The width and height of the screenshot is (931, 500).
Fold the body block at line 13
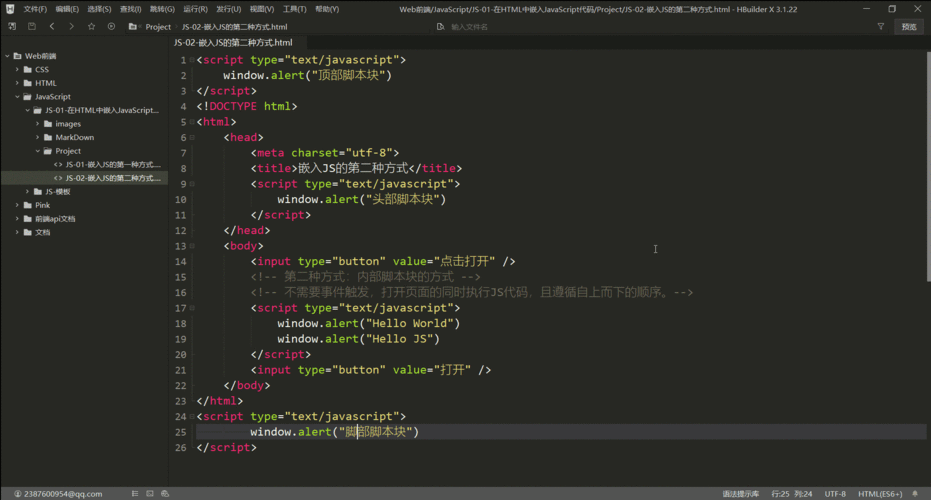[192, 246]
